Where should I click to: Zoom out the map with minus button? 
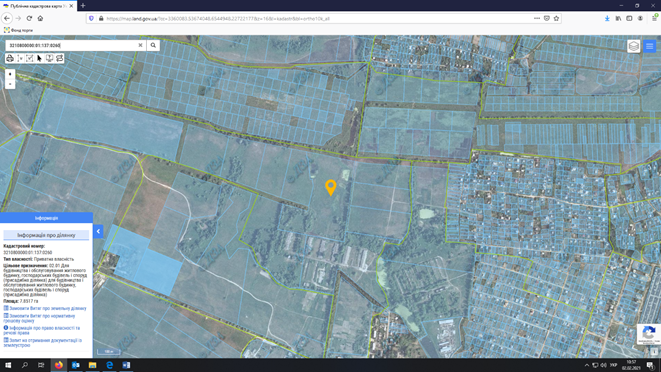click(x=10, y=84)
